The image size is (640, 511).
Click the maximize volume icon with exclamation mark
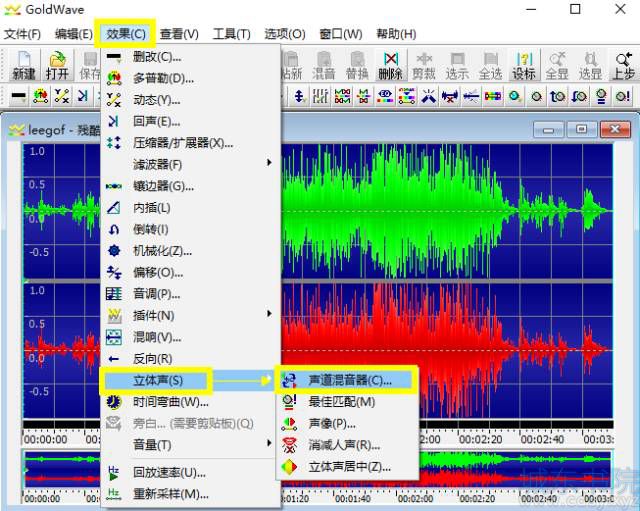623,96
